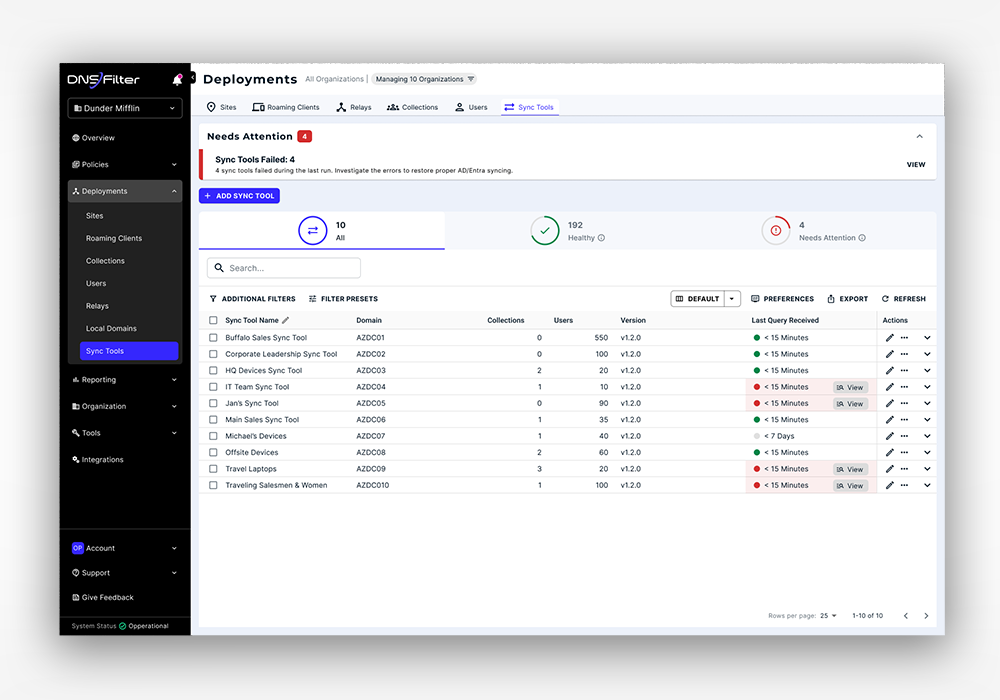Check the Jan's Sync Tool checkbox
This screenshot has height=700, width=1000.
coord(213,404)
